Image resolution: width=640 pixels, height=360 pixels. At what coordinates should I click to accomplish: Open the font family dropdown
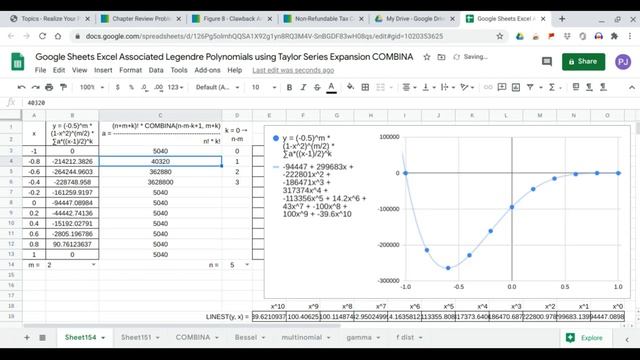point(217,87)
